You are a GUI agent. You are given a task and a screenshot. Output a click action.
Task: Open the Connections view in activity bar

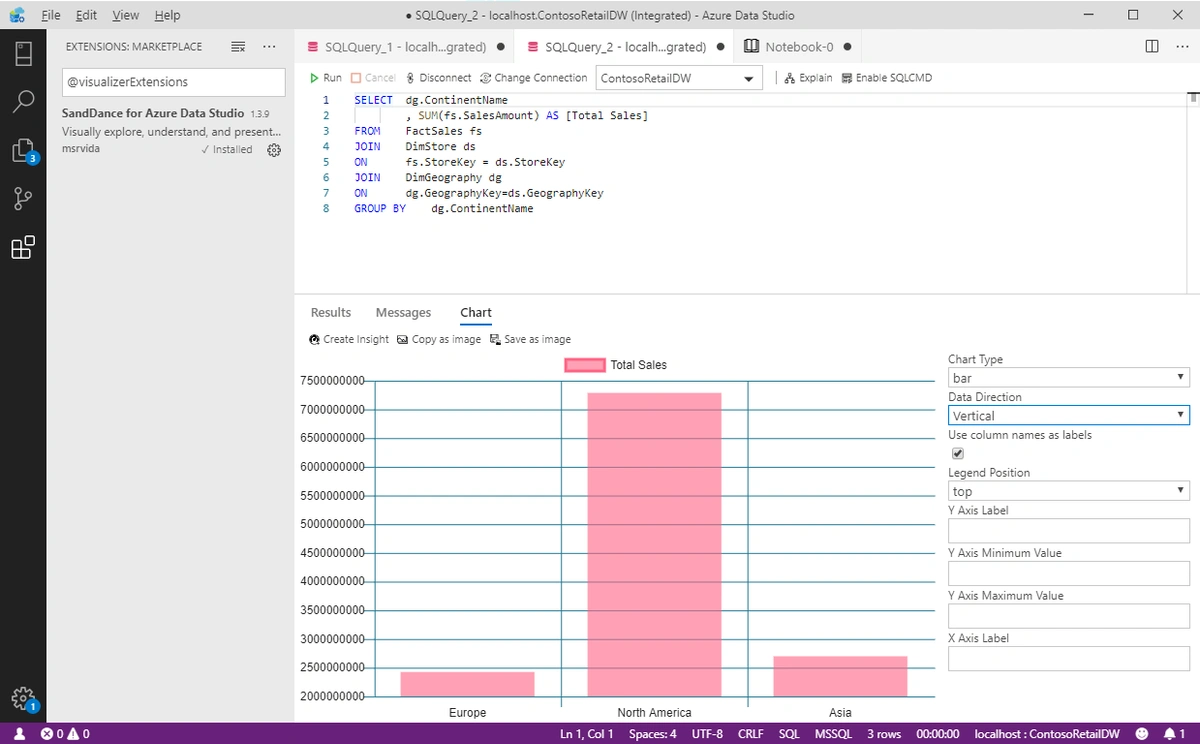23,53
